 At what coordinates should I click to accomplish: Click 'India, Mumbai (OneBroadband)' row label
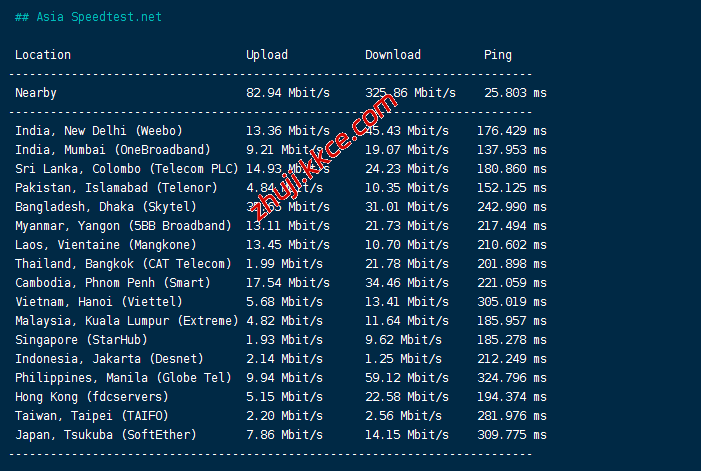113,150
